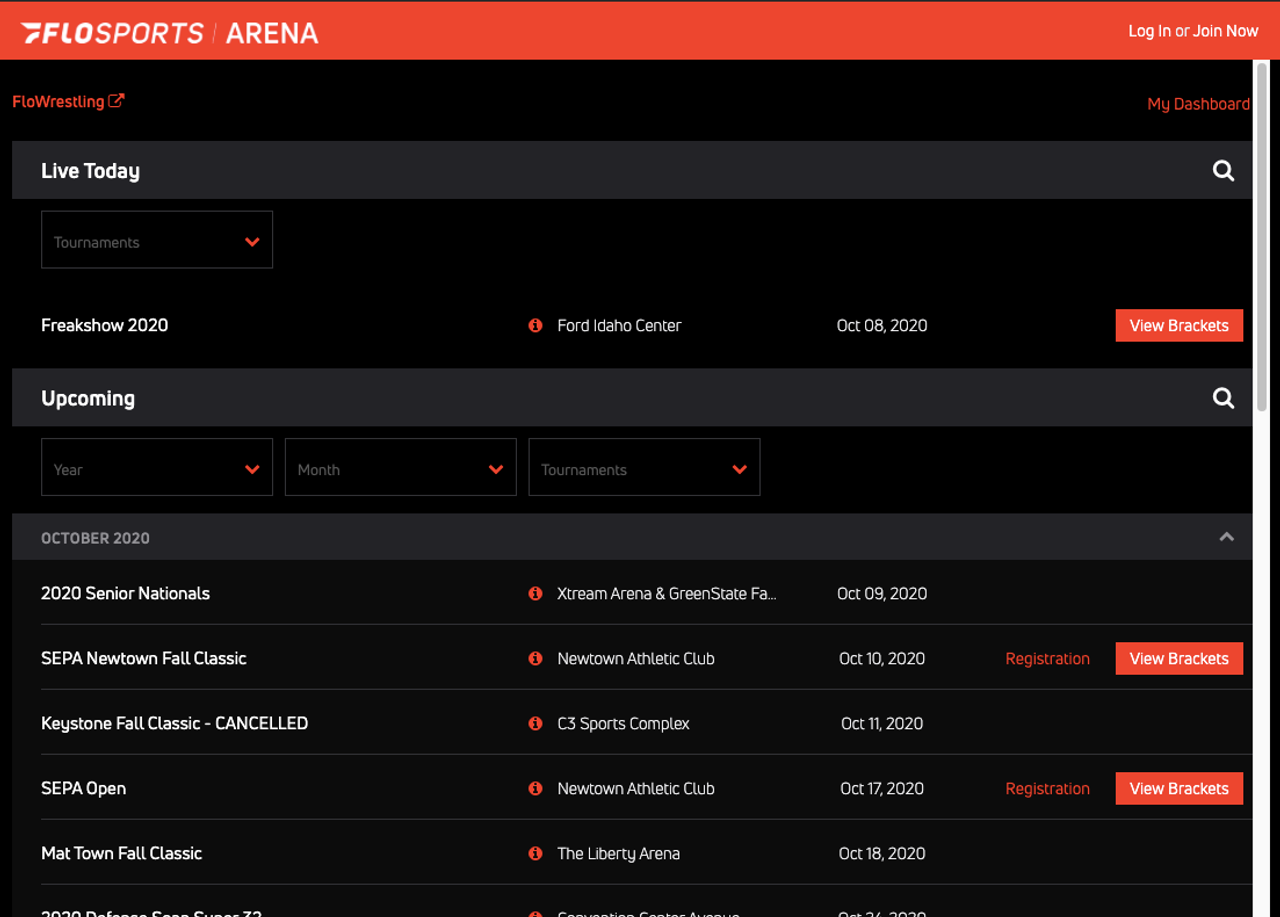Image resolution: width=1280 pixels, height=917 pixels.
Task: View info icon beside C3 Sports Complex
Action: [535, 723]
